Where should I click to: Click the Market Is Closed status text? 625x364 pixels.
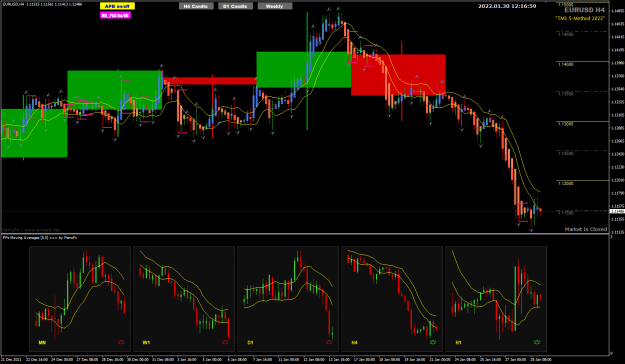coord(586,229)
